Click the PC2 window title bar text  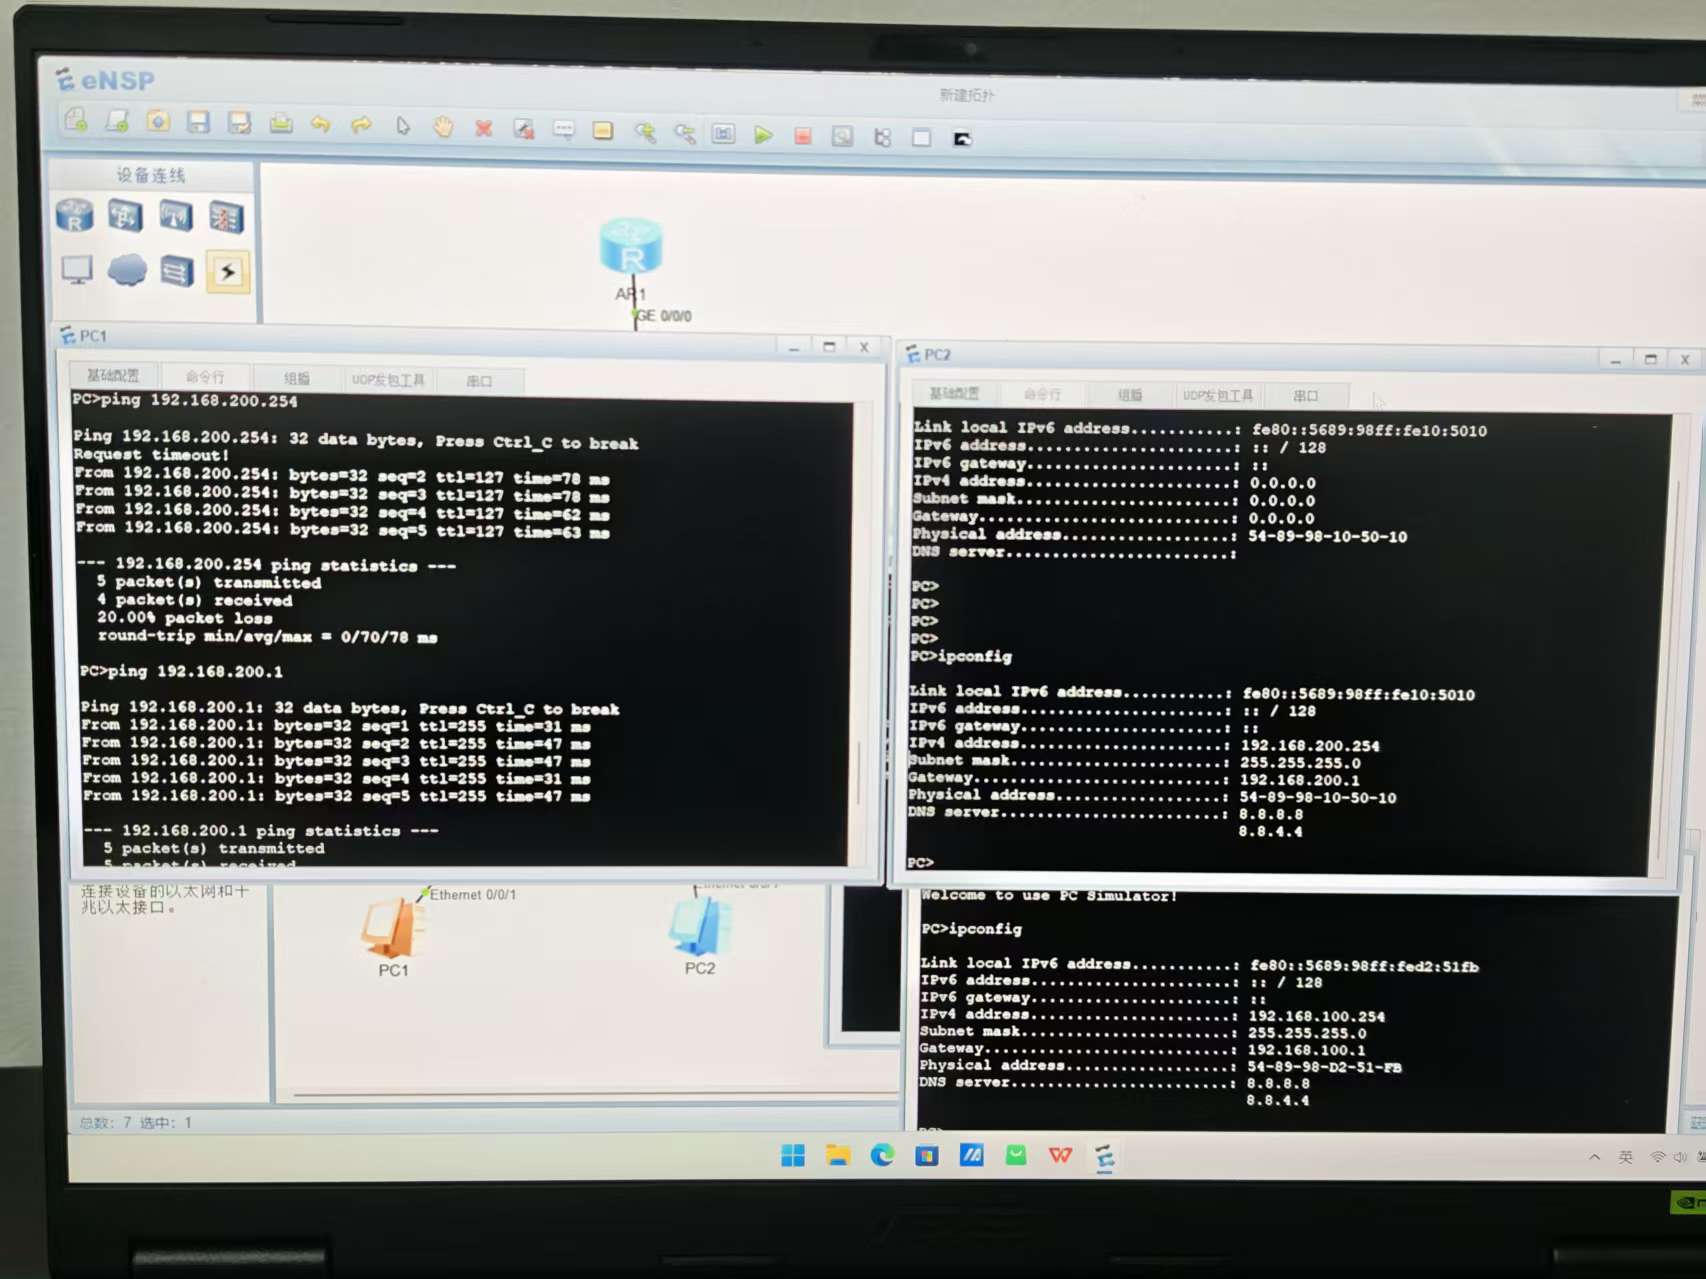(x=937, y=355)
